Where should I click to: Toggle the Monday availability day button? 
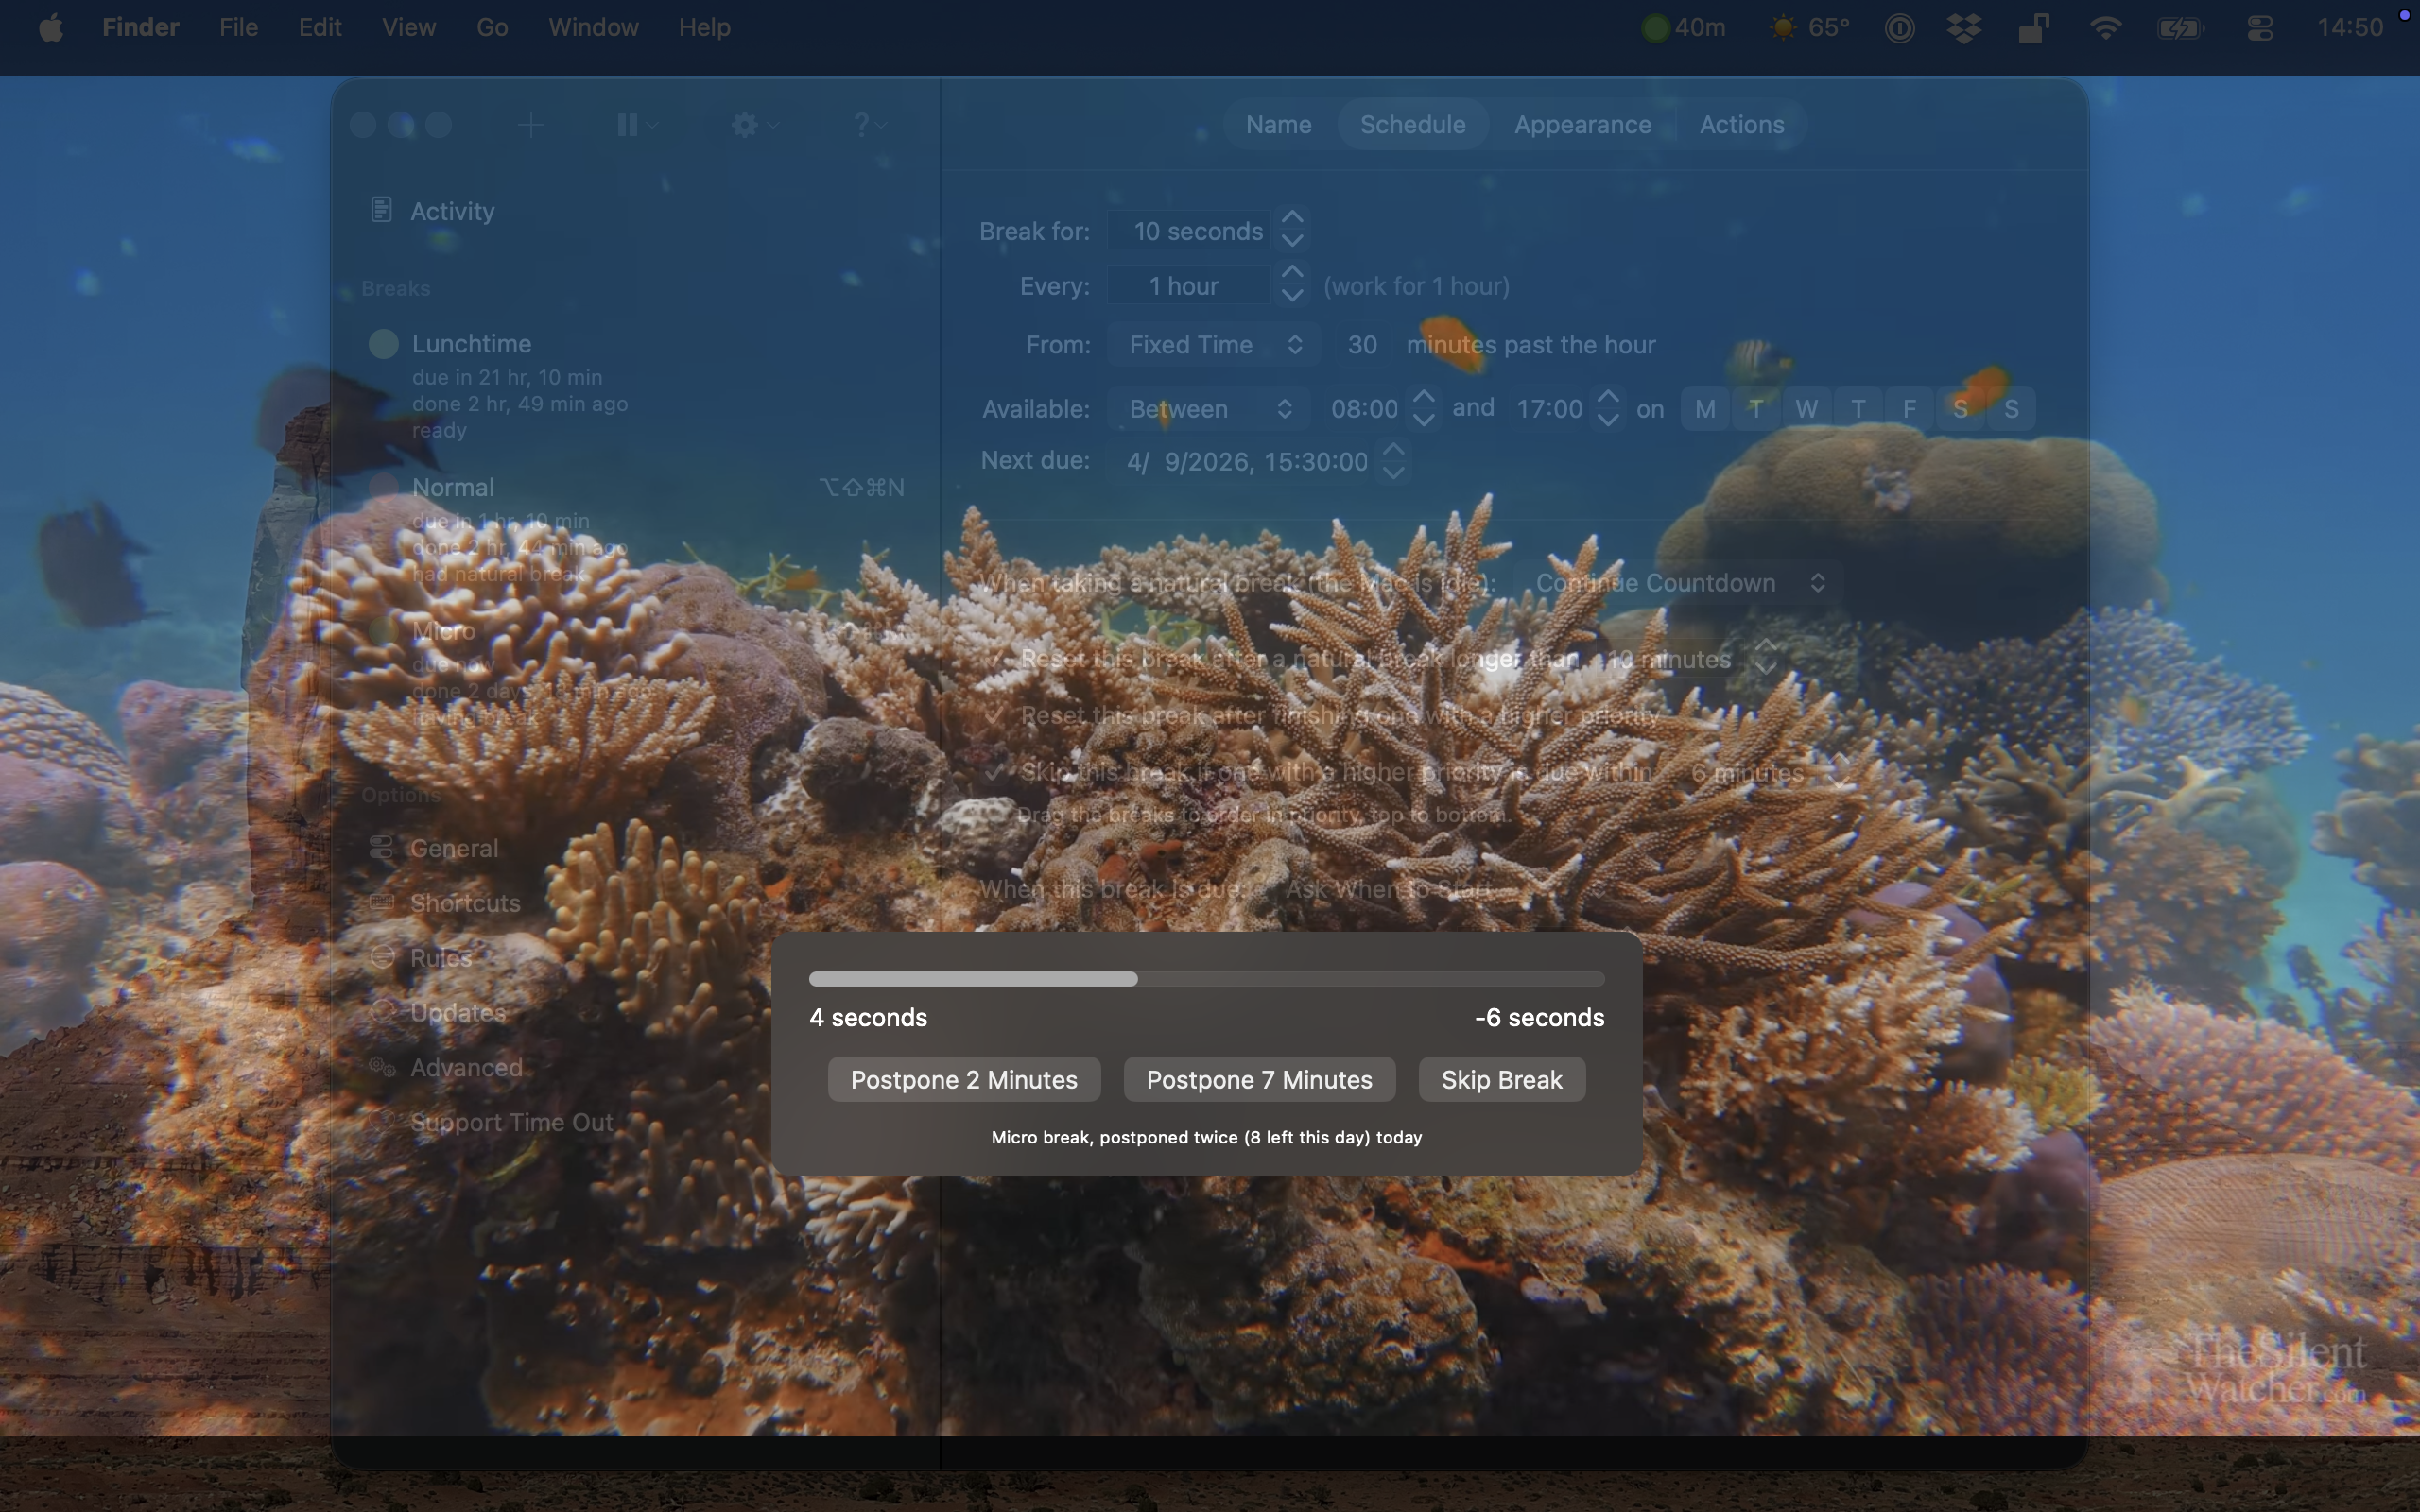pyautogui.click(x=1705, y=409)
